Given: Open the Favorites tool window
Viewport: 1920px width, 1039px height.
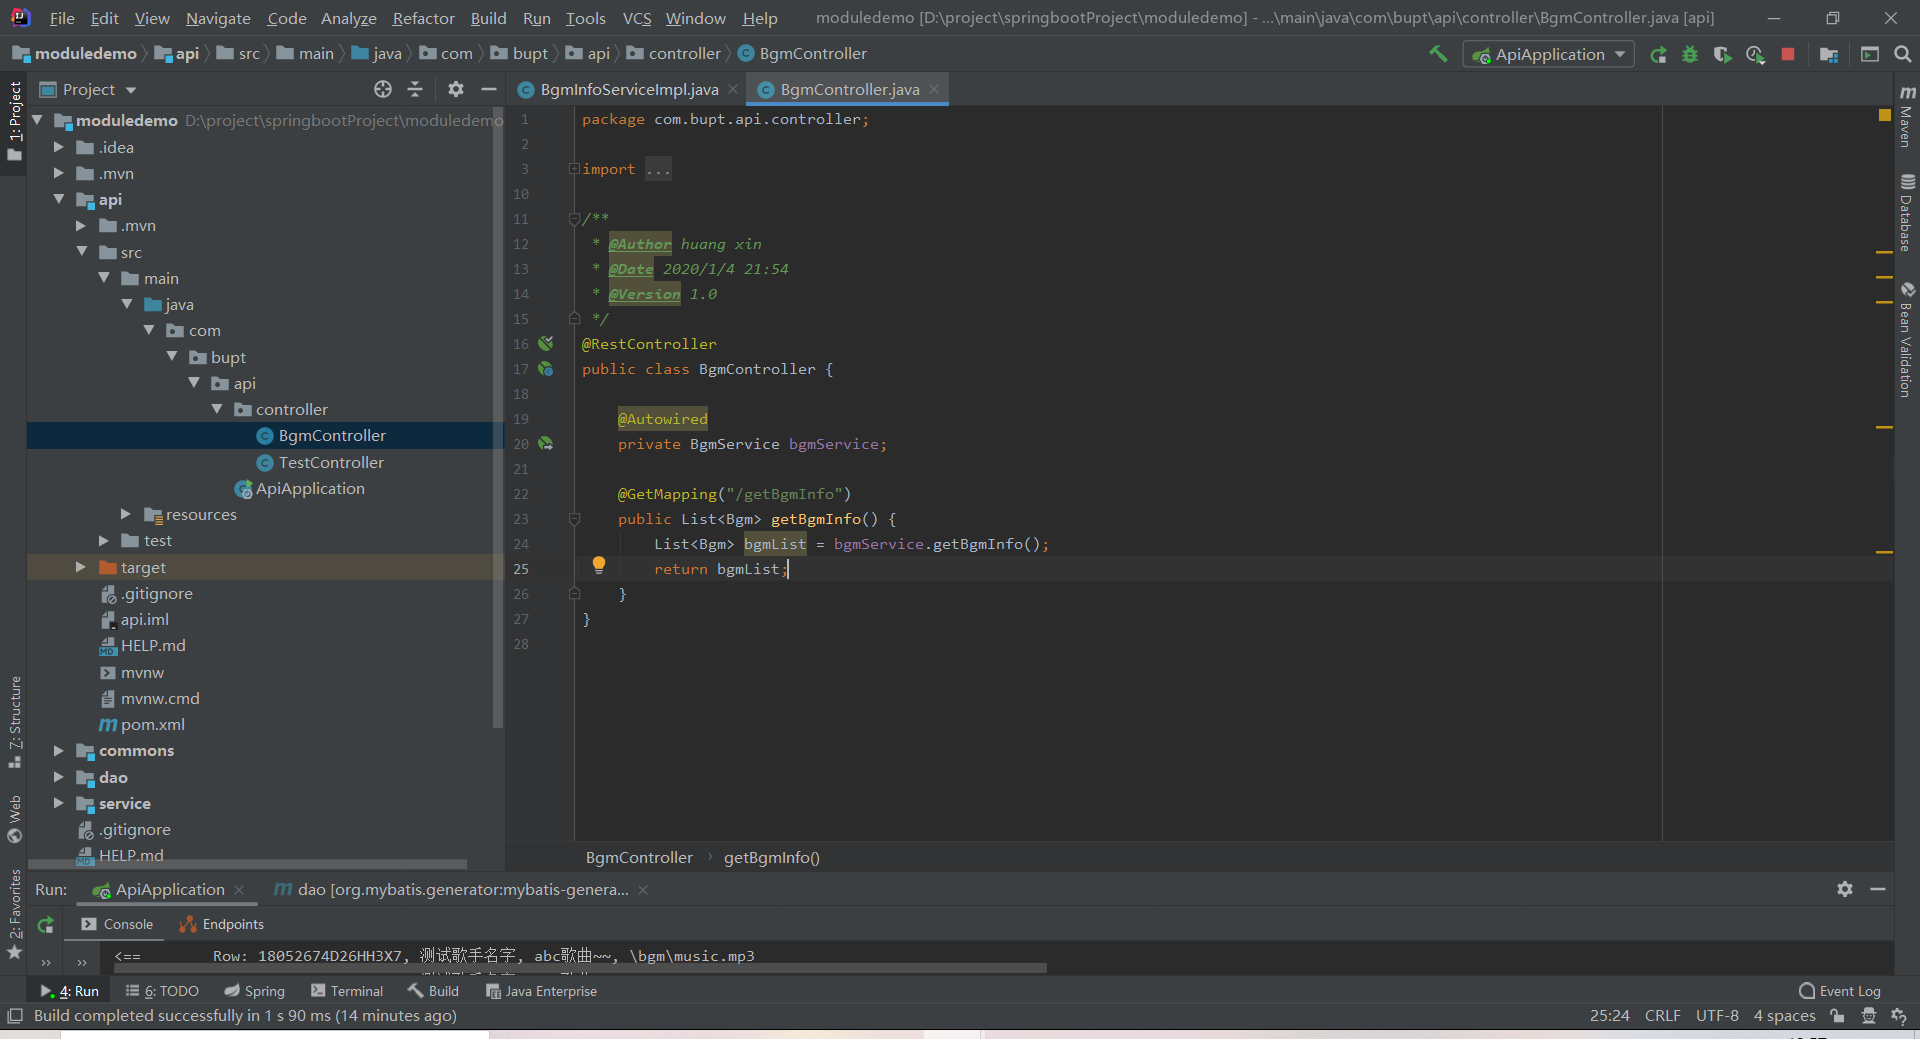Looking at the screenshot, I should [15, 913].
